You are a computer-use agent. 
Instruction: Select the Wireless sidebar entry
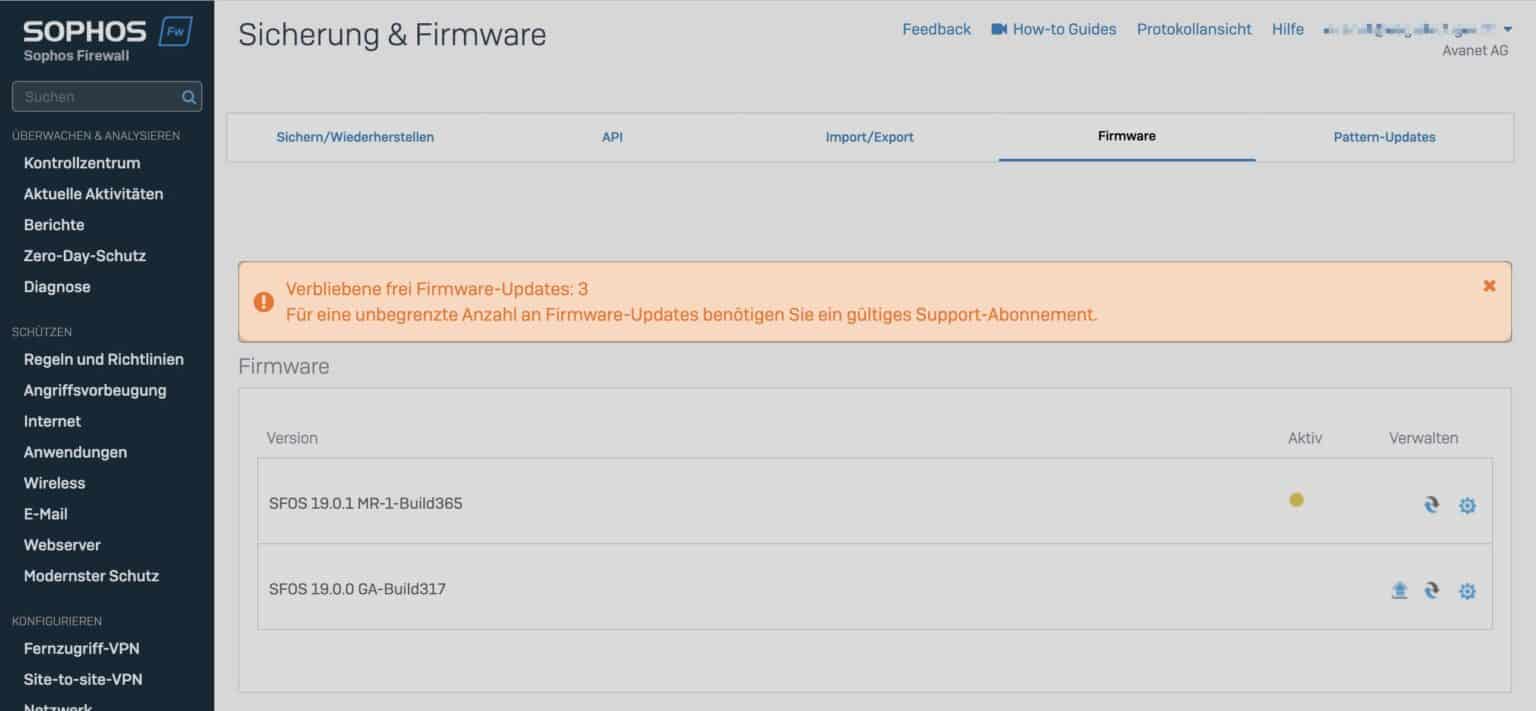pos(54,482)
